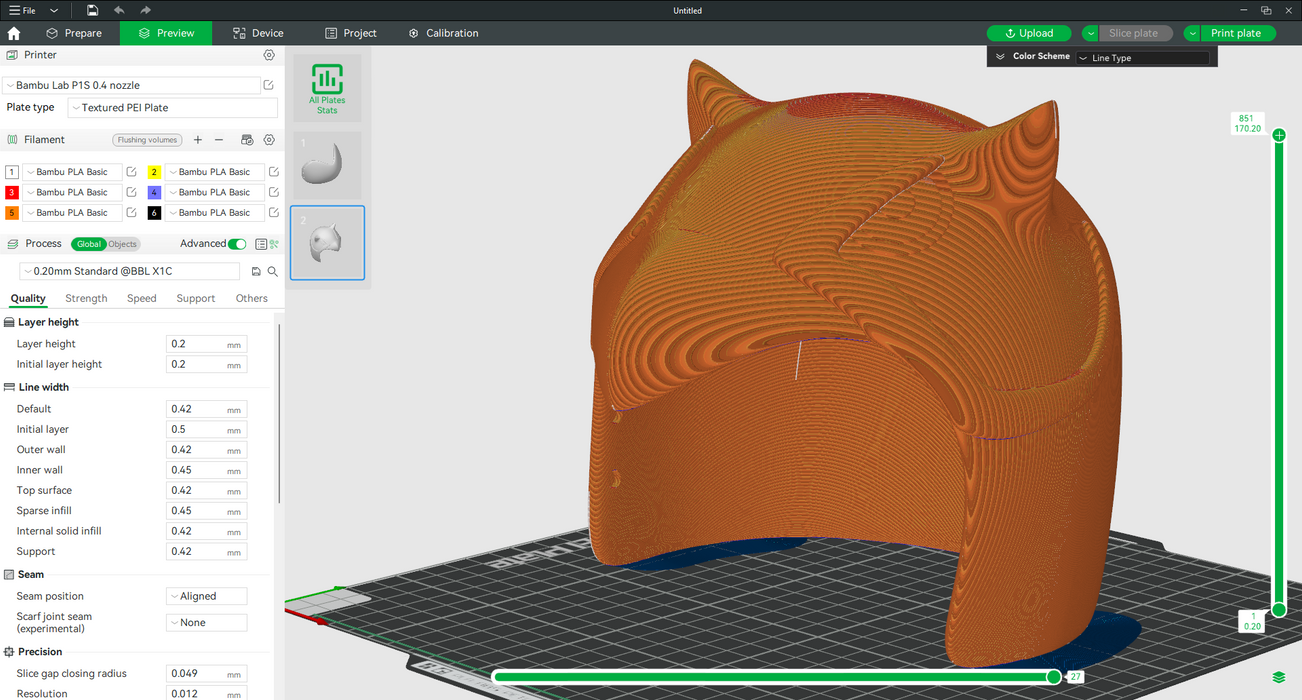Open the Color Scheme Line Type dropdown
This screenshot has width=1302, height=700.
click(x=1142, y=58)
